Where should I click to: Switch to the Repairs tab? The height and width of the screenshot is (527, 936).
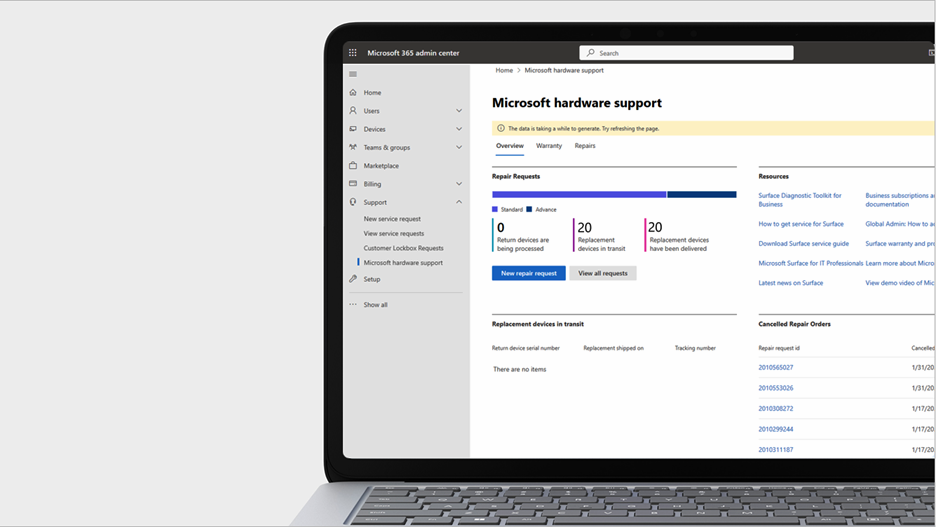coord(585,146)
